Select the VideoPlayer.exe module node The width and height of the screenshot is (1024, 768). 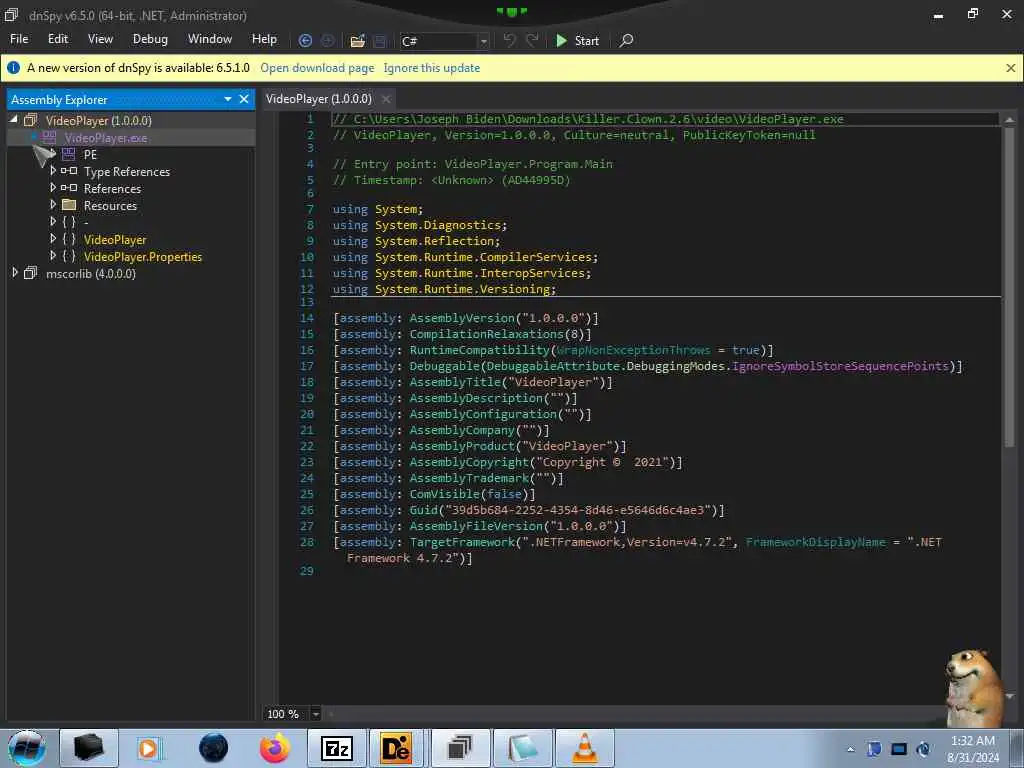pos(106,138)
